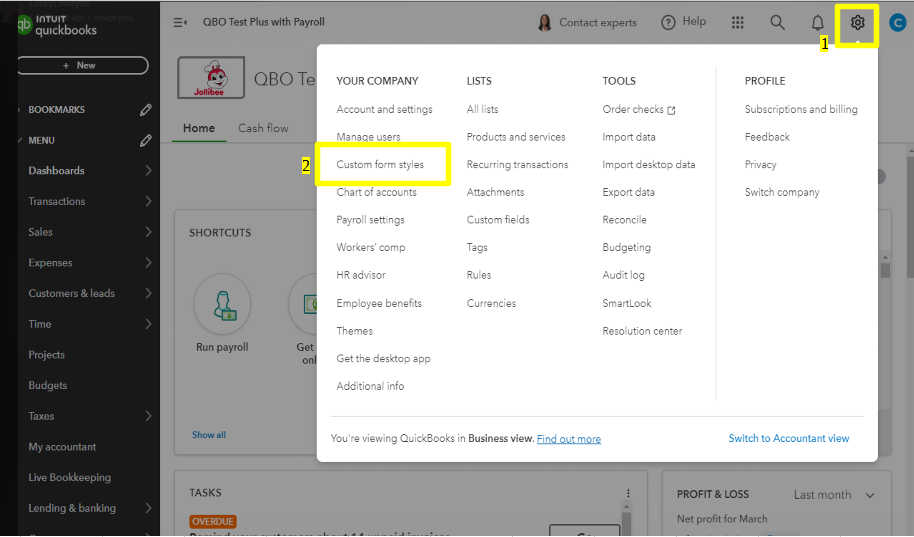The height and width of the screenshot is (537, 914).
Task: Click the Run payroll shortcut icon
Action: pos(222,303)
